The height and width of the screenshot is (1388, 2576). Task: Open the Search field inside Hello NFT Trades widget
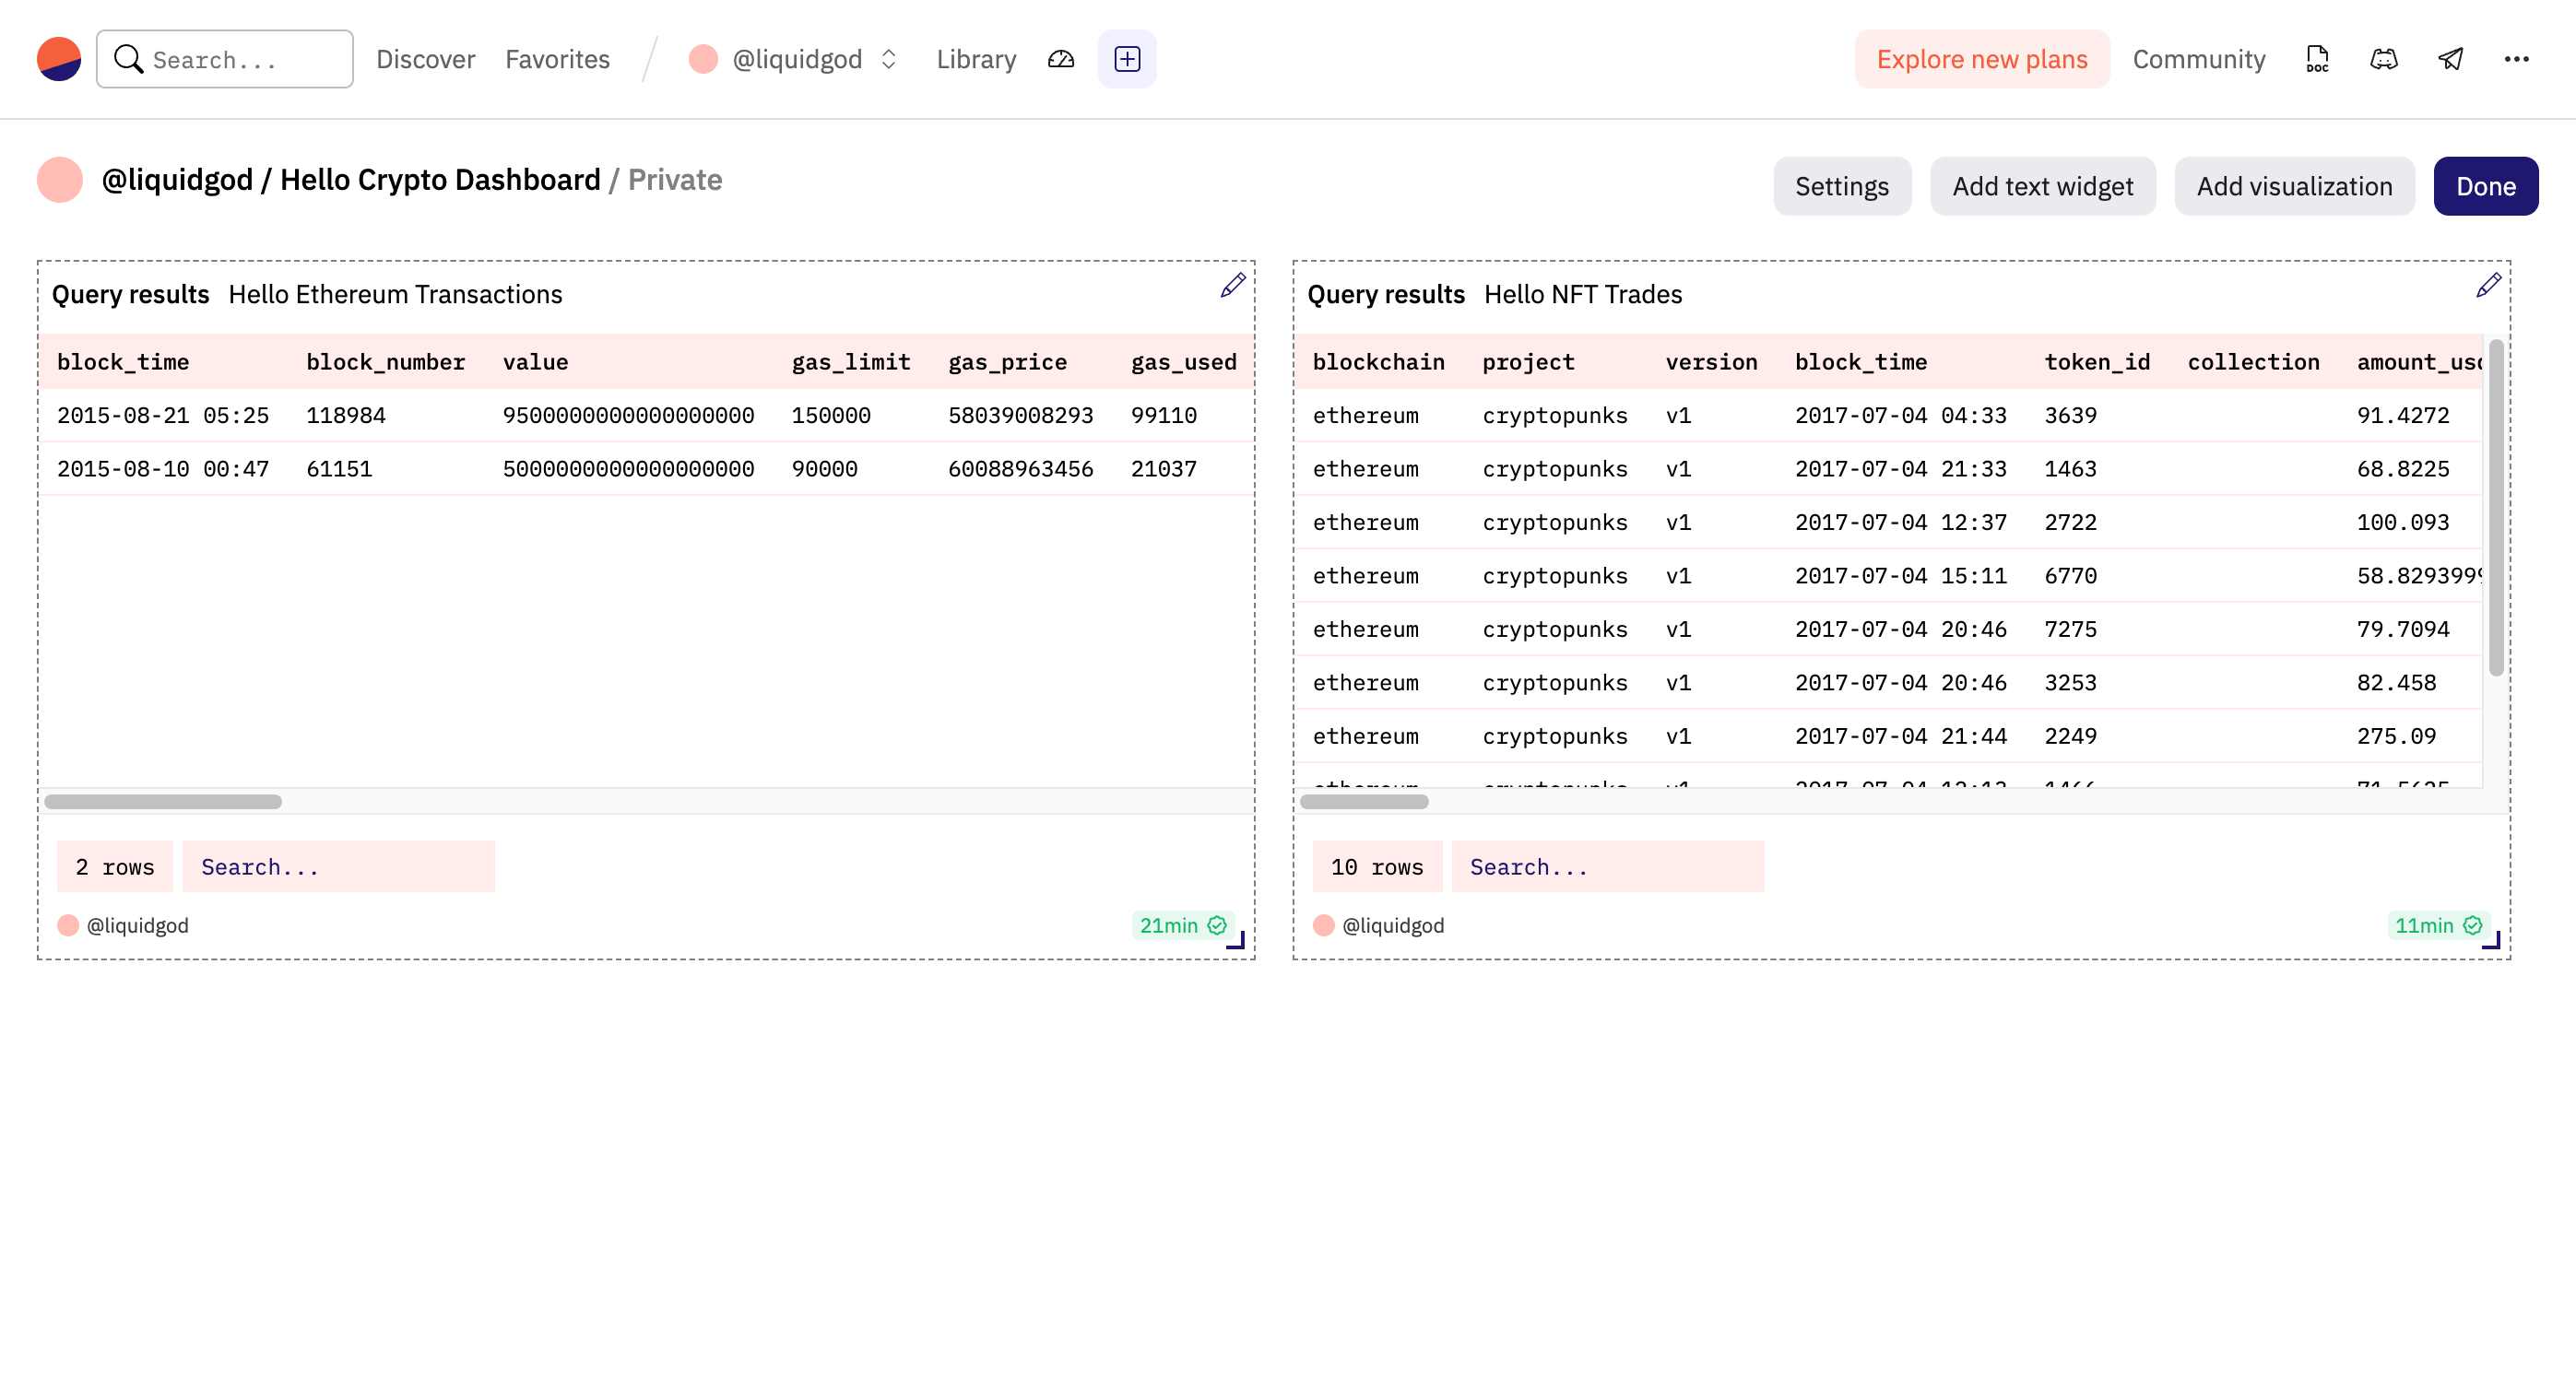click(x=1607, y=866)
